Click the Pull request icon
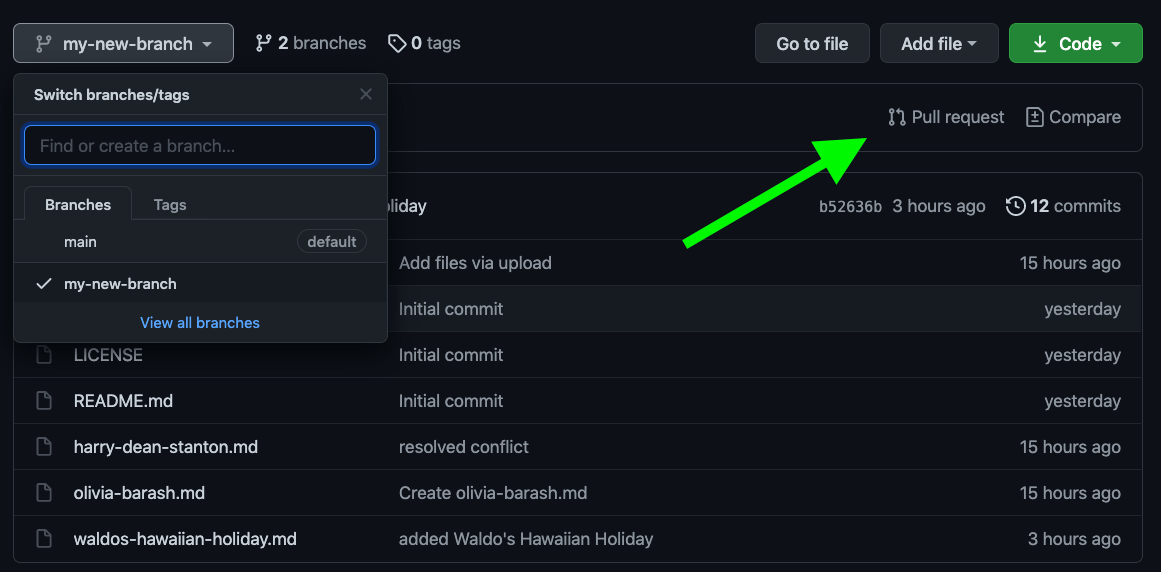The image size is (1161, 572). click(x=897, y=117)
